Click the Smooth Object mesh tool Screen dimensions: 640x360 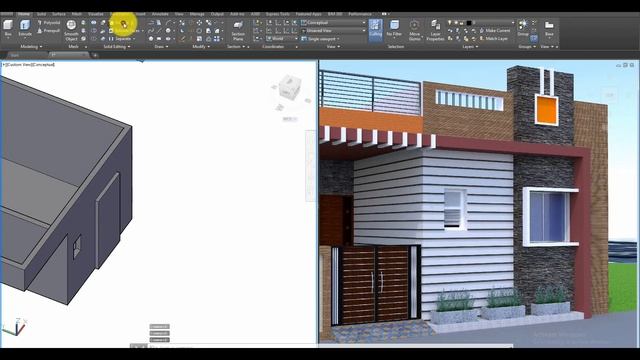tap(71, 31)
